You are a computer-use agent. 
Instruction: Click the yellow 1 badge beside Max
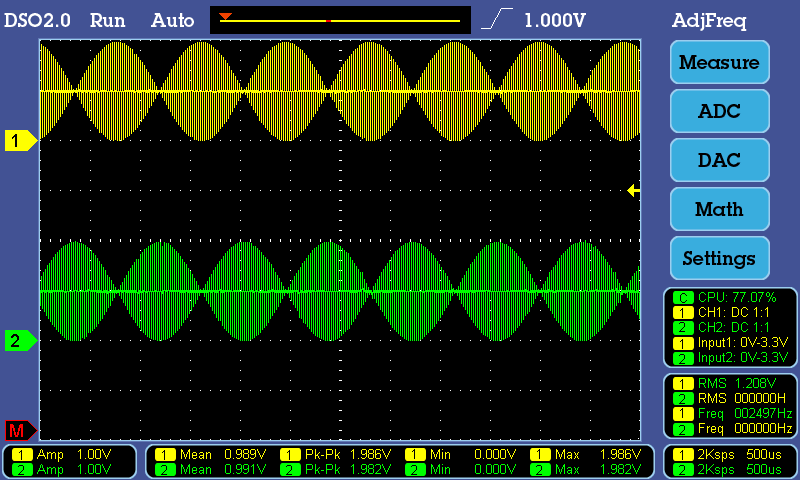(x=540, y=454)
